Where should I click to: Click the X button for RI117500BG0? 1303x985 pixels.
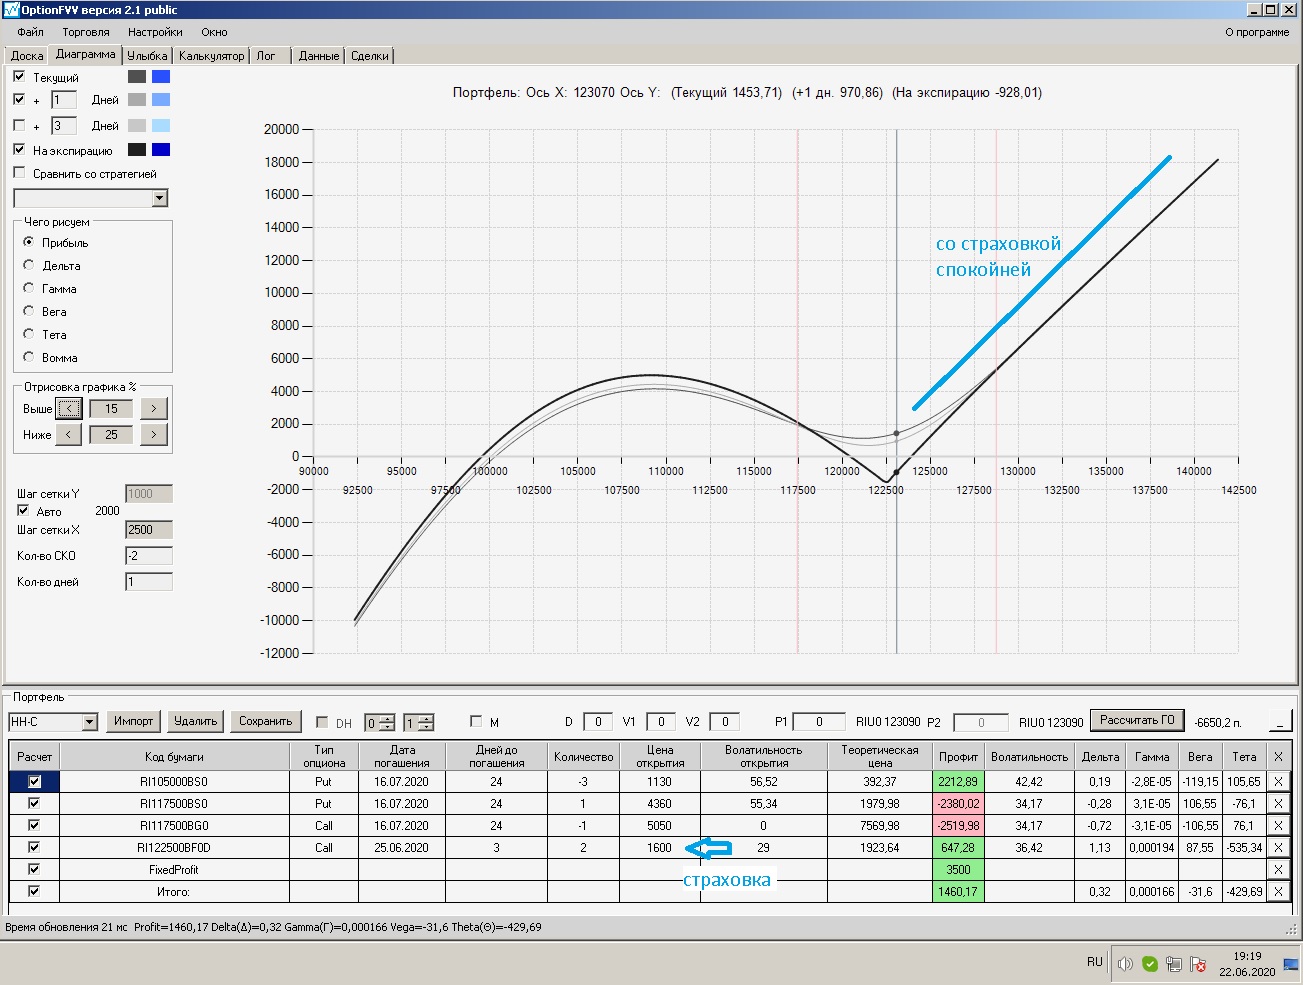tap(1277, 826)
